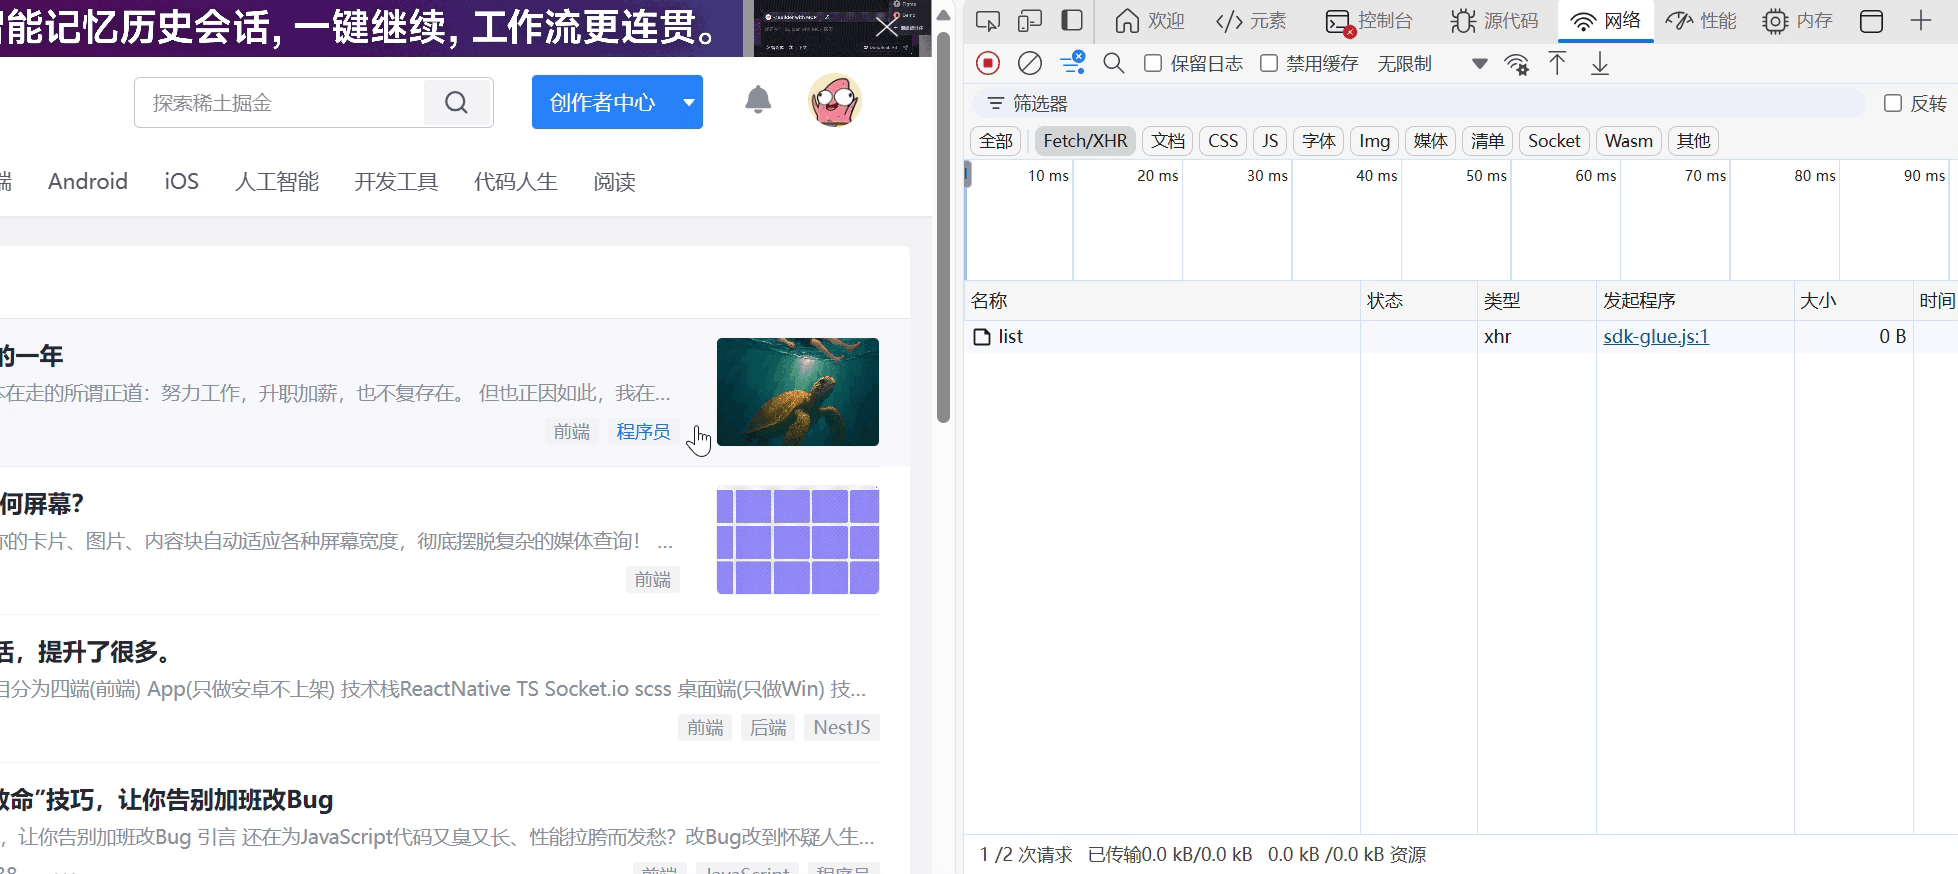Viewport: 1958px width, 874px height.
Task: Open the user avatar menu
Action: [x=835, y=101]
